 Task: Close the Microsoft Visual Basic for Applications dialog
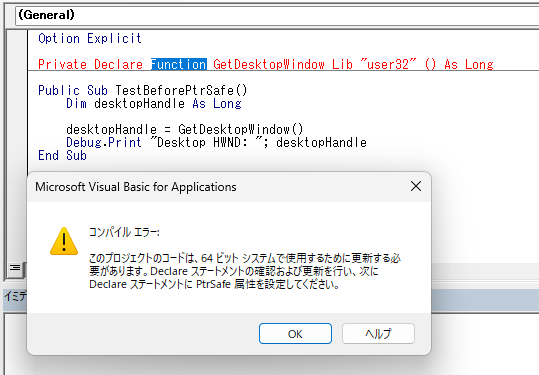(416, 186)
